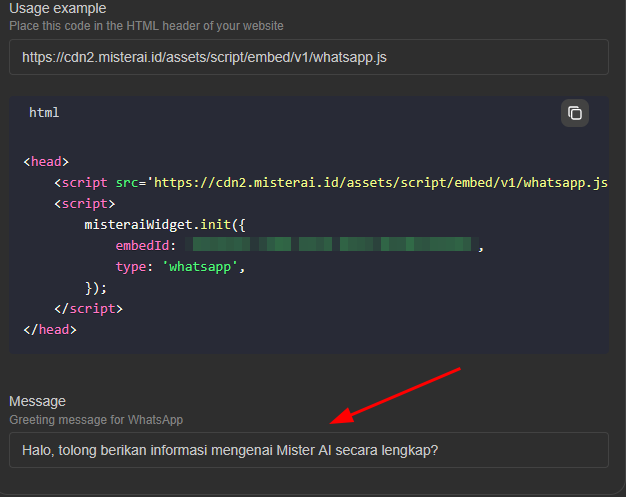Click the 'Message' field label
The image size is (626, 497).
37,401
